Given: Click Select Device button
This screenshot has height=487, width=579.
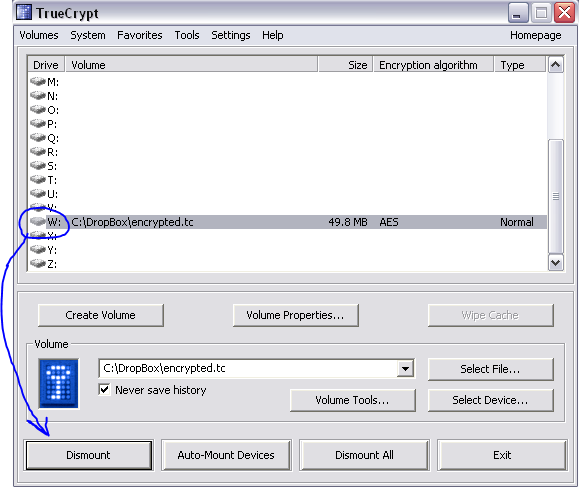Looking at the screenshot, I should [490, 400].
